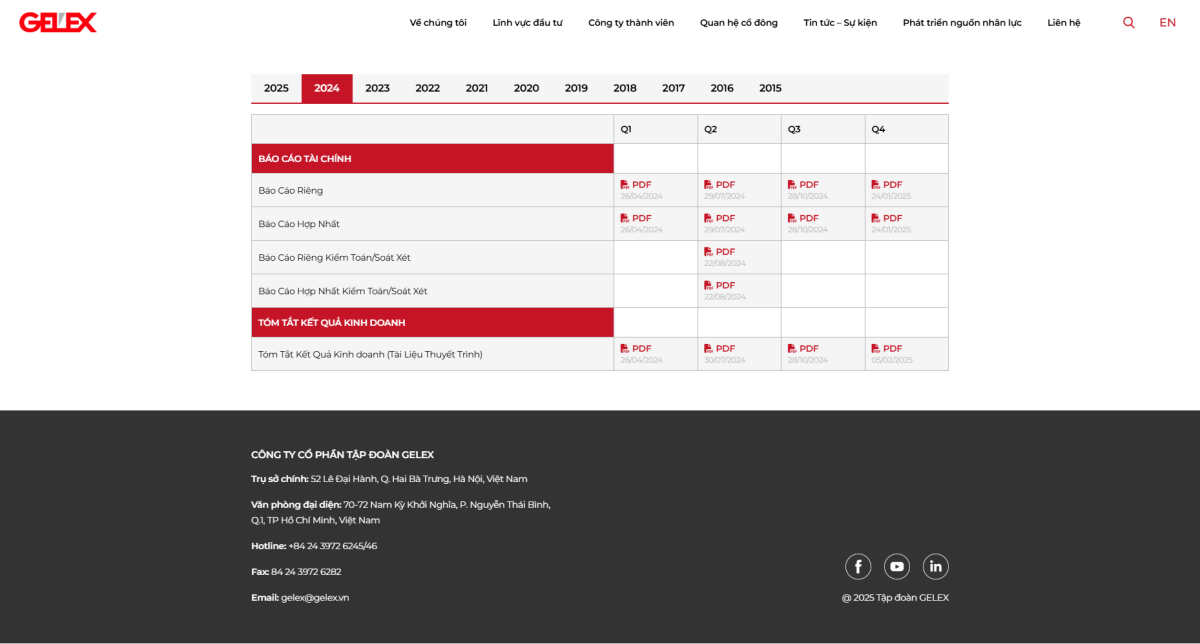The height and width of the screenshot is (644, 1200).
Task: Select the 2018 year tab
Action: pos(625,88)
